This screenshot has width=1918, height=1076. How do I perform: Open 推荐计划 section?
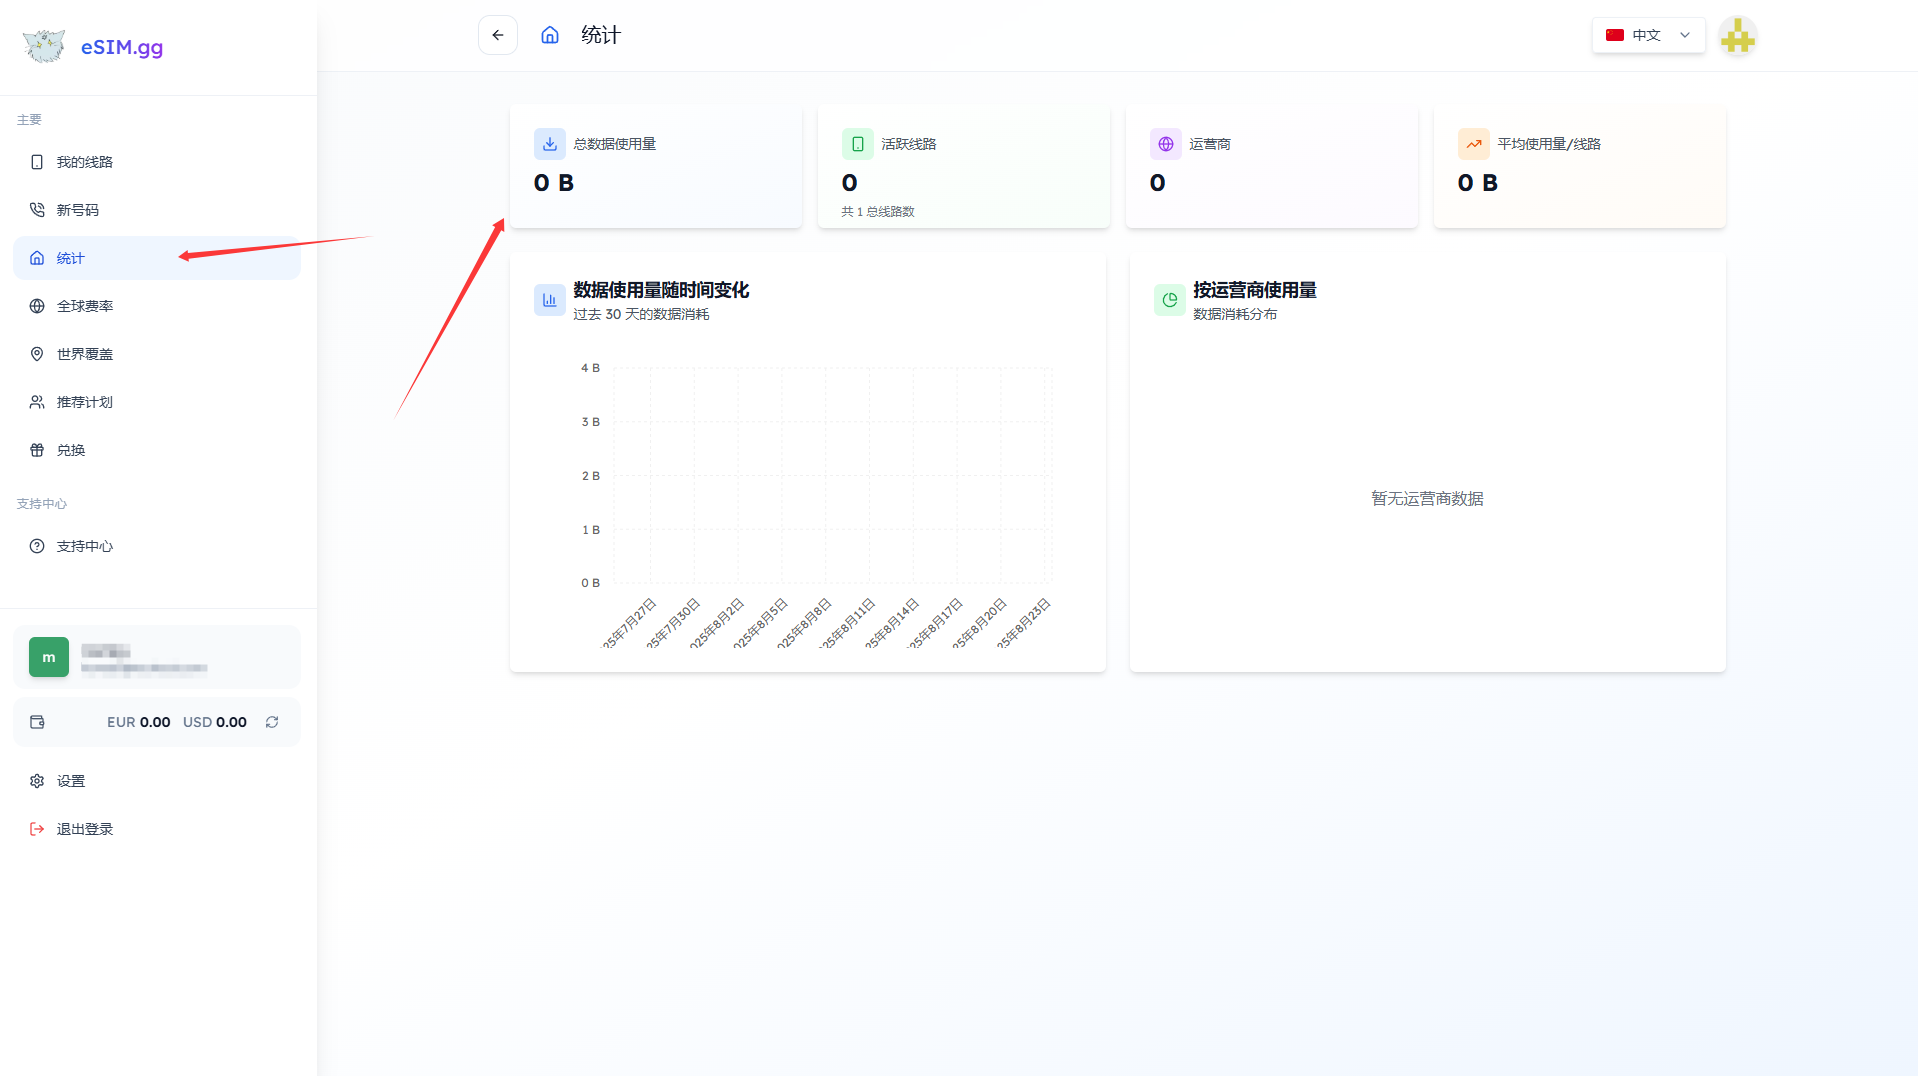[85, 402]
